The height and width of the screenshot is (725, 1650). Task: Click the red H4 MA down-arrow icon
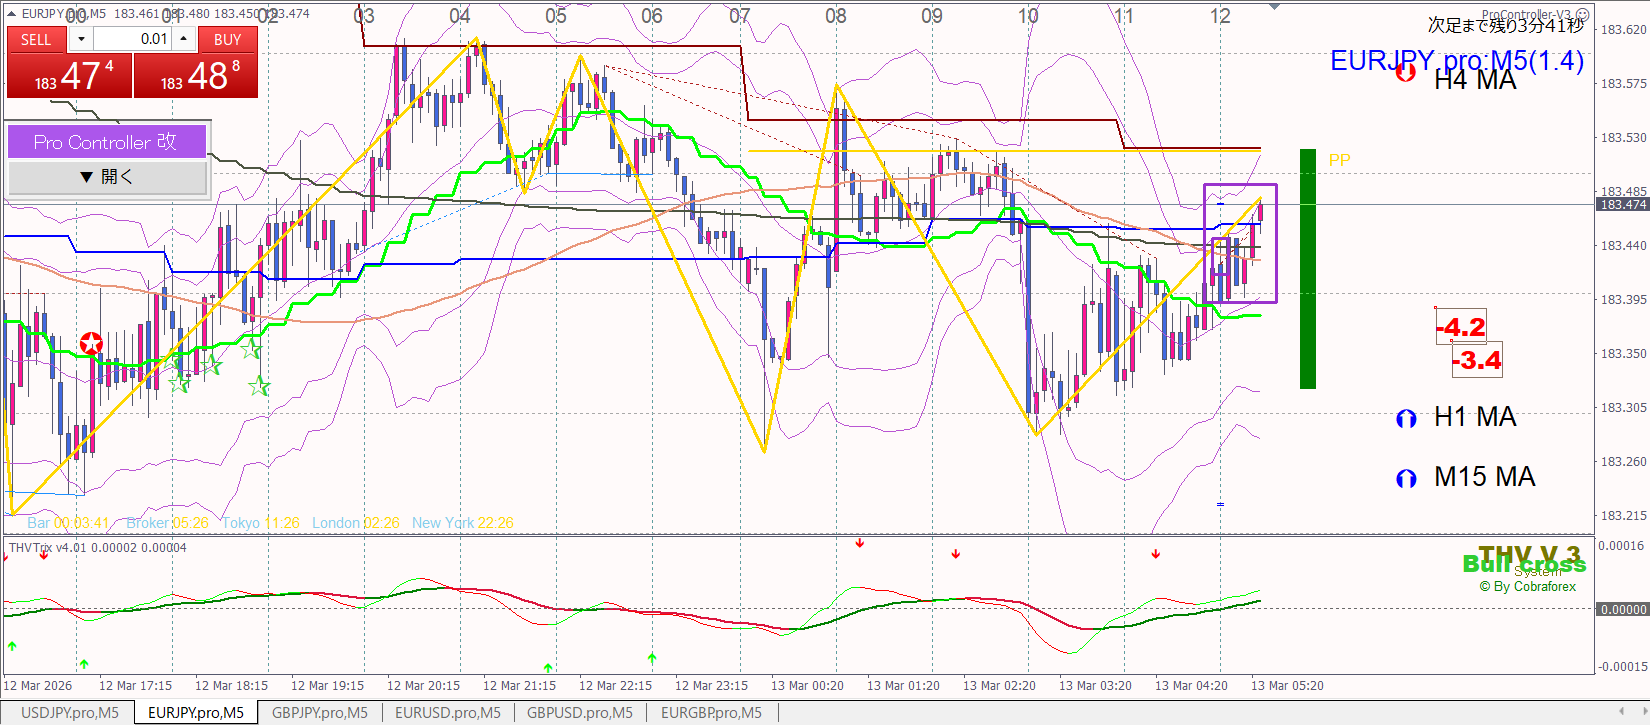1406,71
